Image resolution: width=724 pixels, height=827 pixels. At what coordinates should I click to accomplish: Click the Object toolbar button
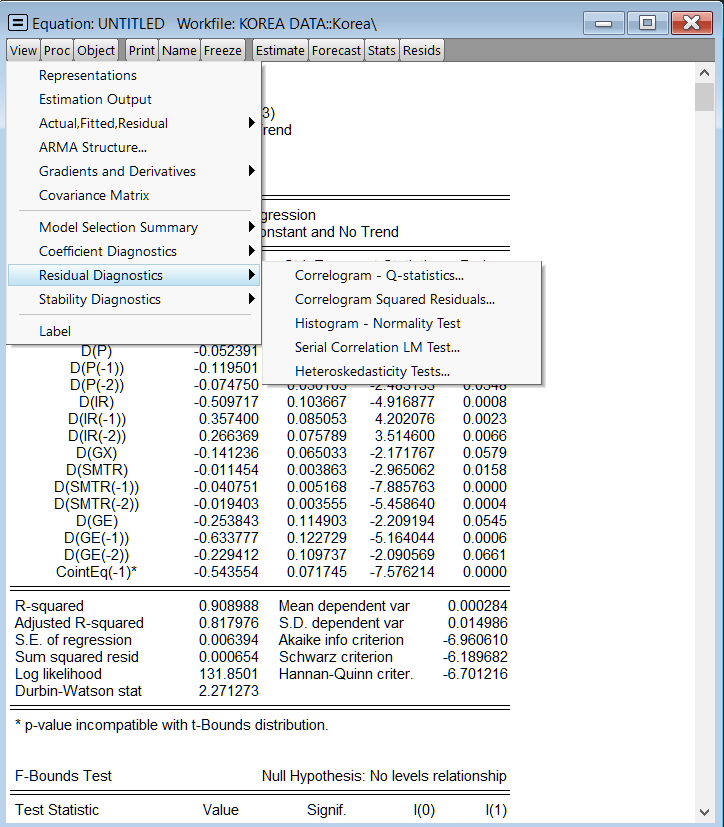(96, 50)
